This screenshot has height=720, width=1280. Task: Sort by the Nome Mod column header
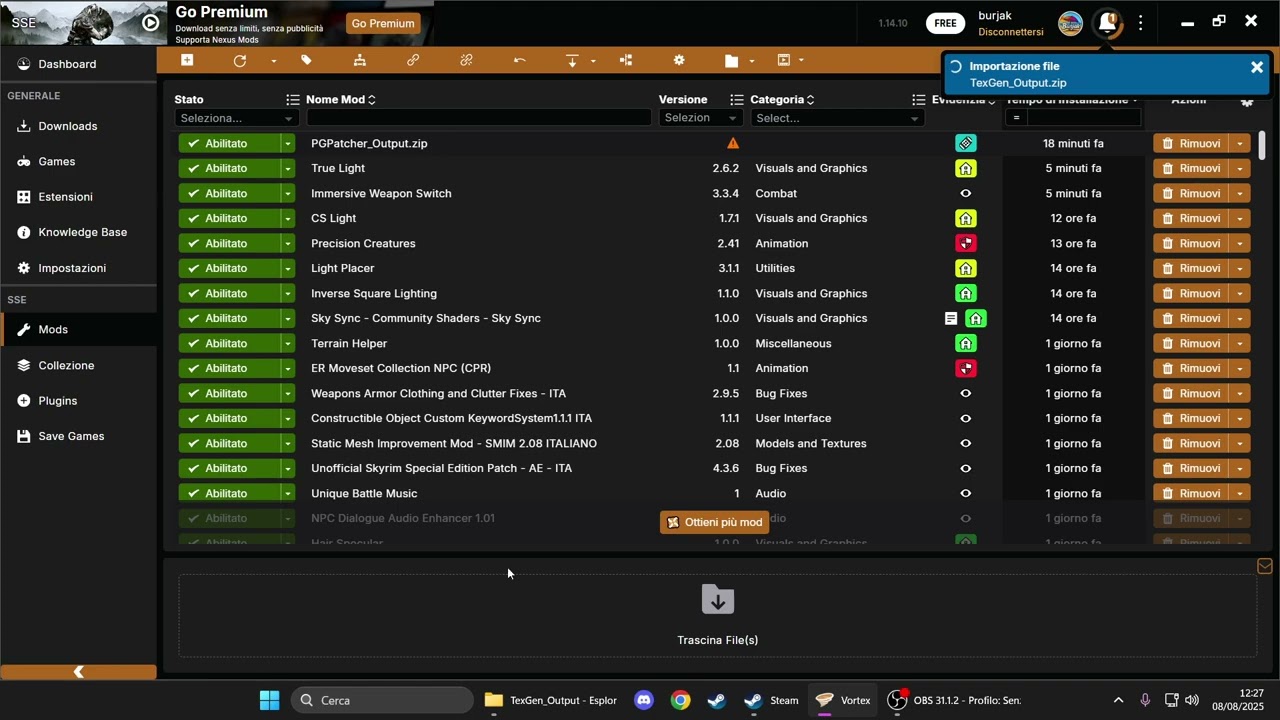click(341, 99)
